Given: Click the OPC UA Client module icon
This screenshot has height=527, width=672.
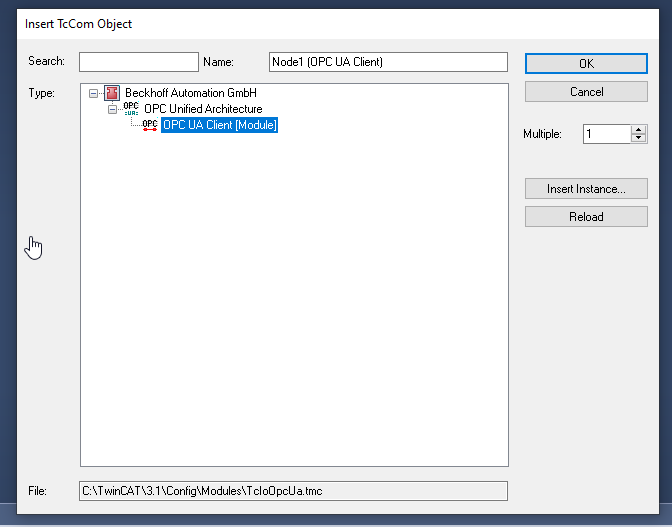Looking at the screenshot, I should click(x=150, y=125).
